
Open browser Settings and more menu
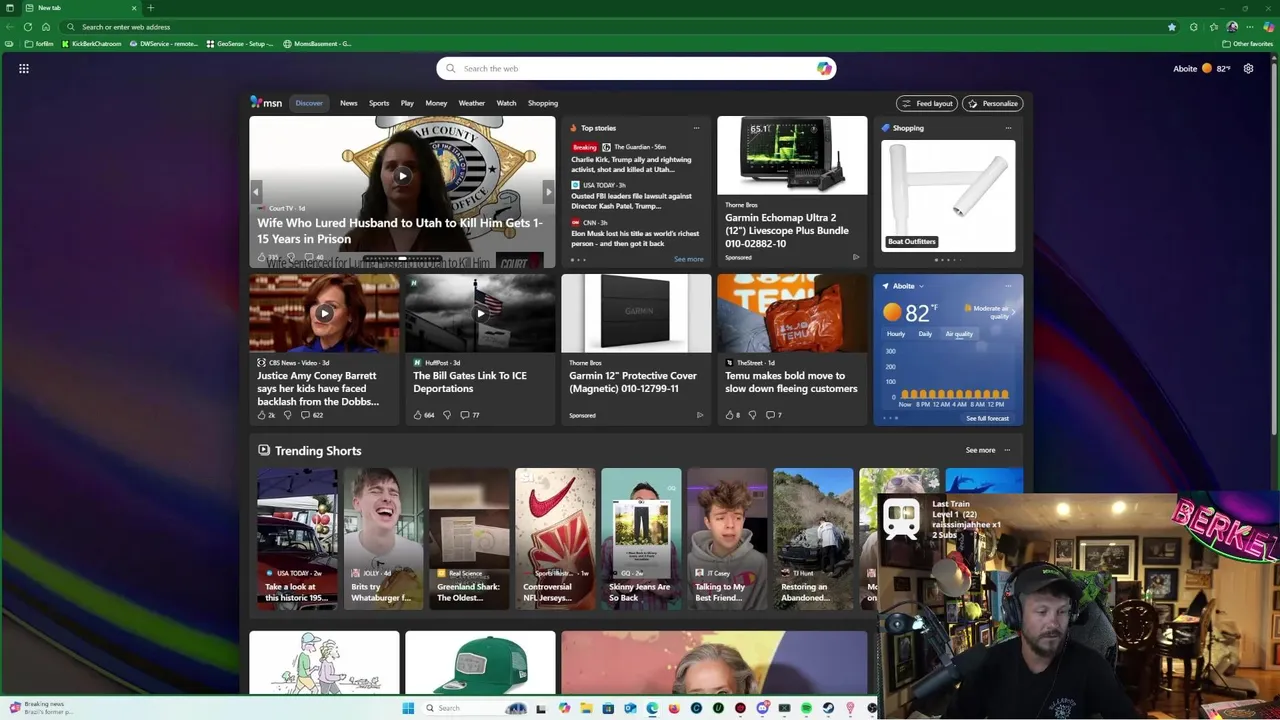(x=1250, y=27)
